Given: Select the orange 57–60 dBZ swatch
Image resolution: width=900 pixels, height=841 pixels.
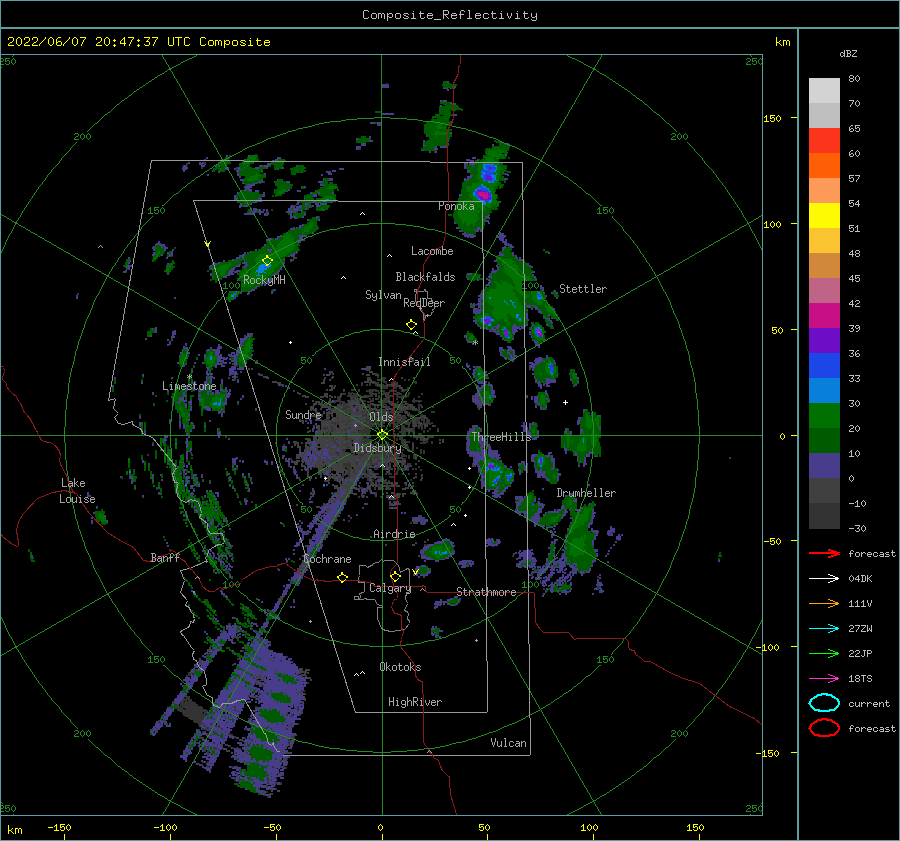Looking at the screenshot, I should tap(824, 165).
